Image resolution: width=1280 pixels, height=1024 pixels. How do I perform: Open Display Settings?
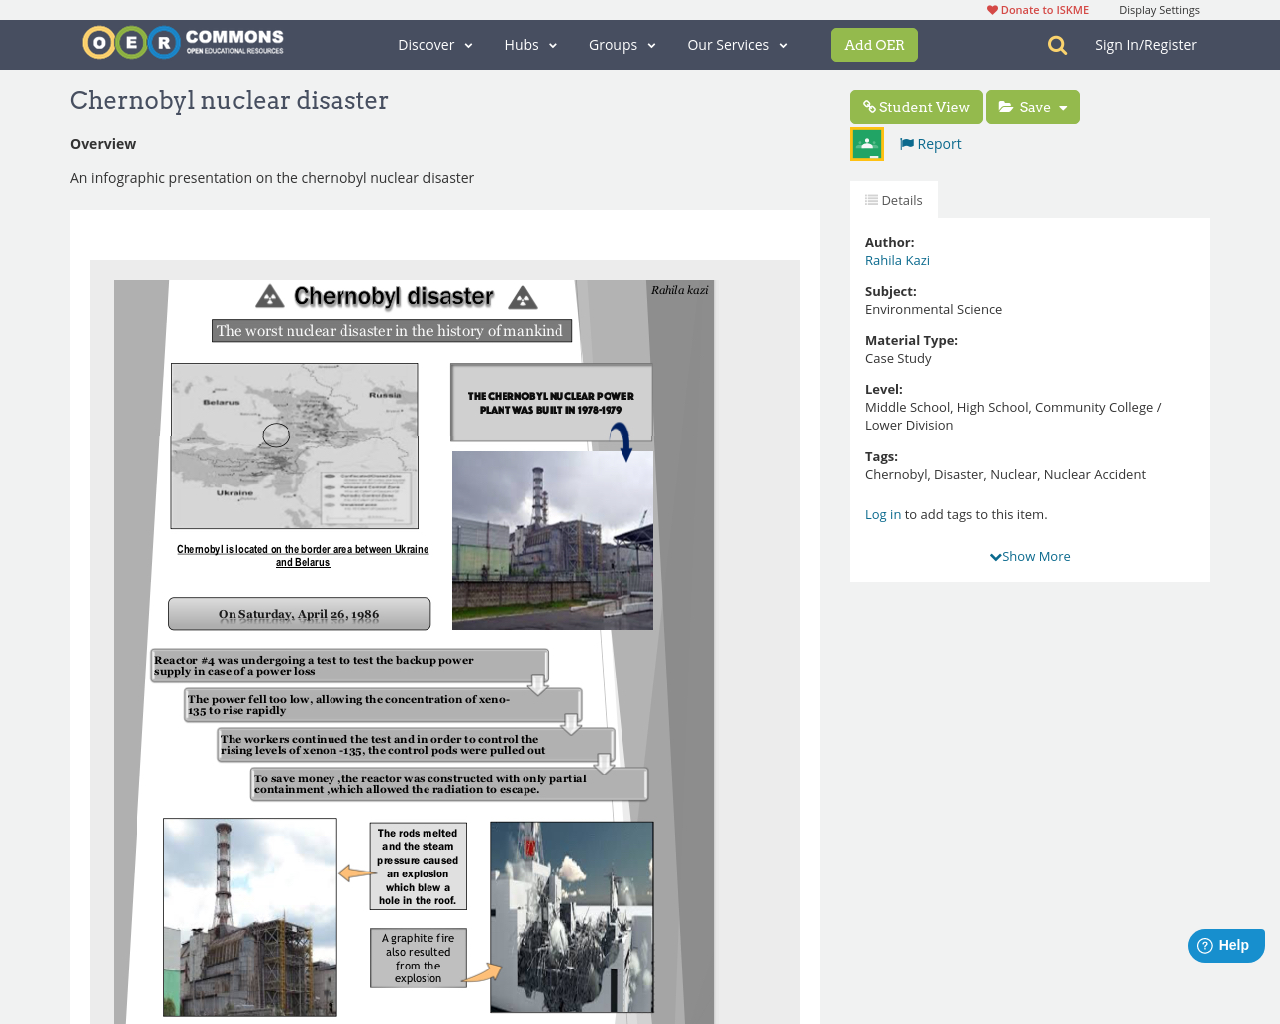1159,10
